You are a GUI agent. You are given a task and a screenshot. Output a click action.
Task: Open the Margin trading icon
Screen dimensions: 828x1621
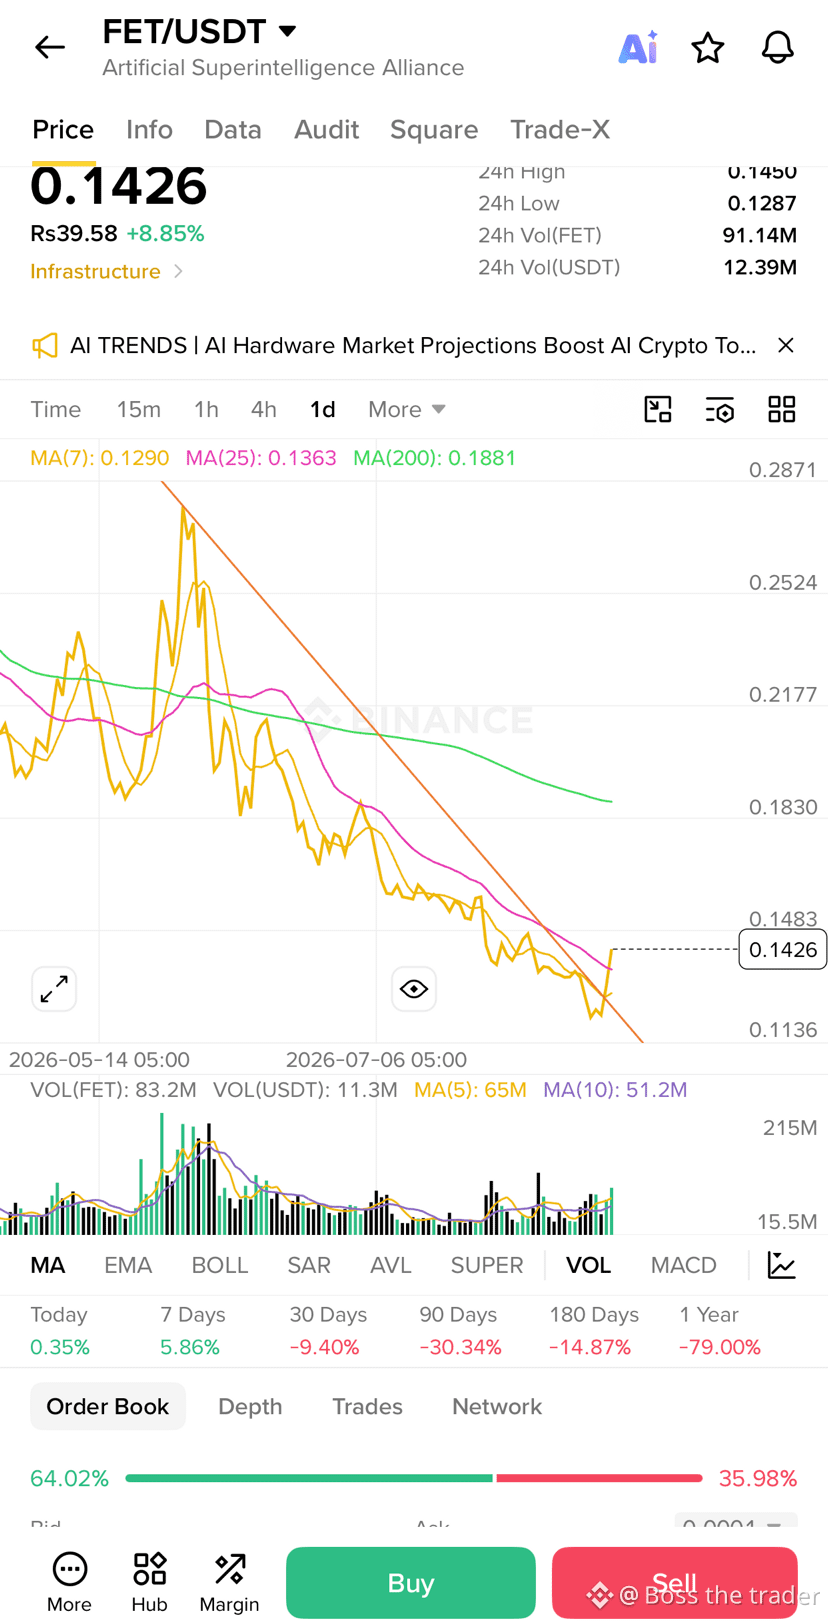tap(229, 1583)
